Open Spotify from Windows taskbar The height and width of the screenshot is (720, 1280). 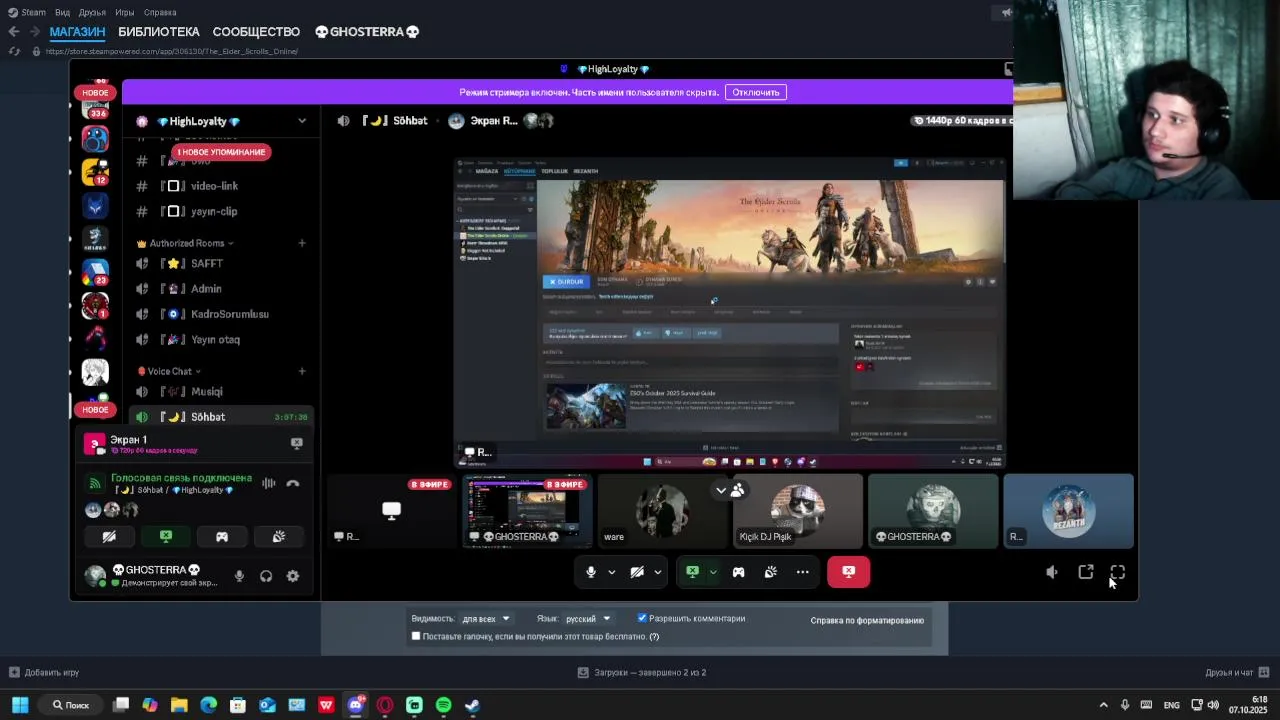[443, 705]
